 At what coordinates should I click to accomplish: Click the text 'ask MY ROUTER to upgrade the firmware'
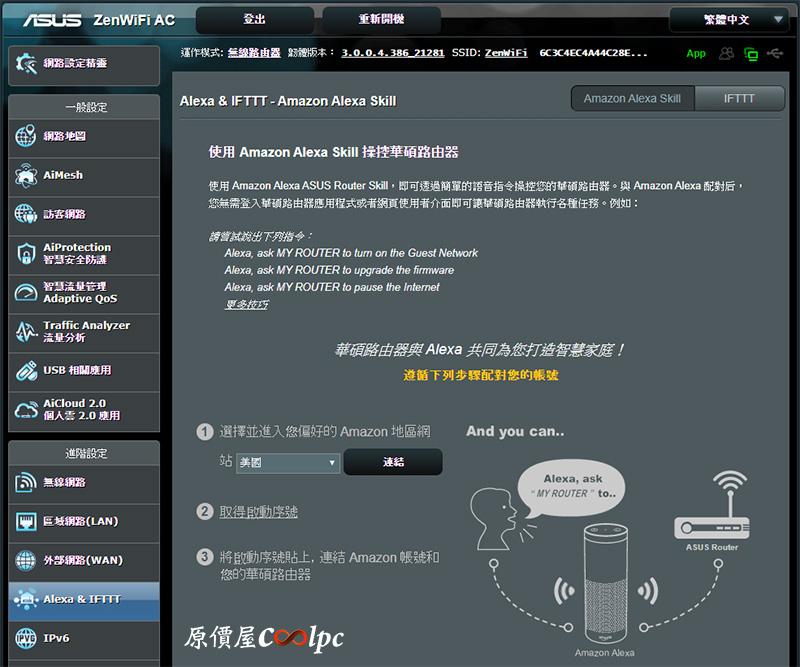[x=356, y=270]
